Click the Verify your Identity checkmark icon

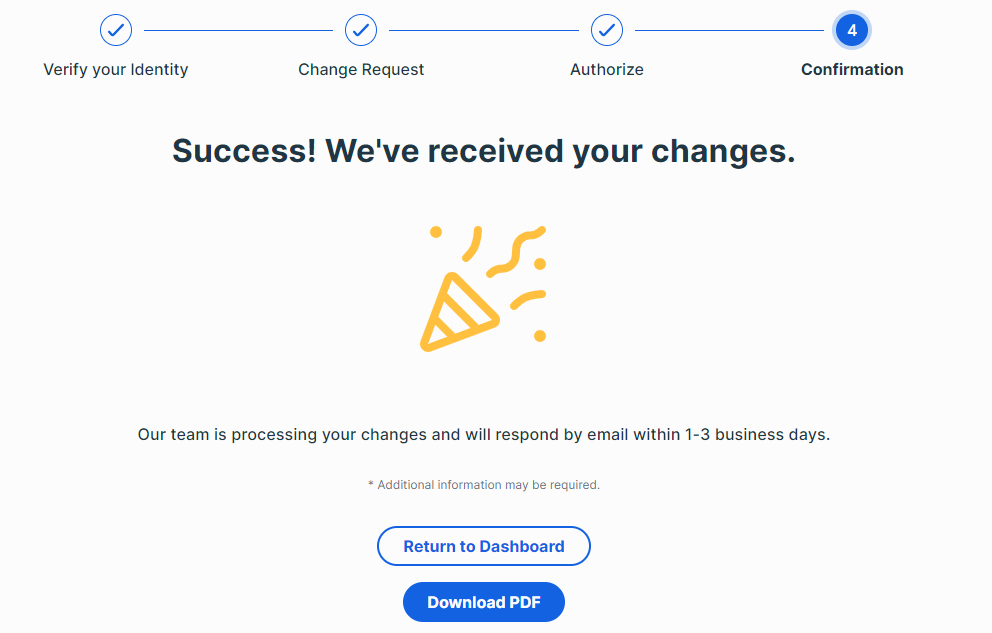[x=116, y=30]
